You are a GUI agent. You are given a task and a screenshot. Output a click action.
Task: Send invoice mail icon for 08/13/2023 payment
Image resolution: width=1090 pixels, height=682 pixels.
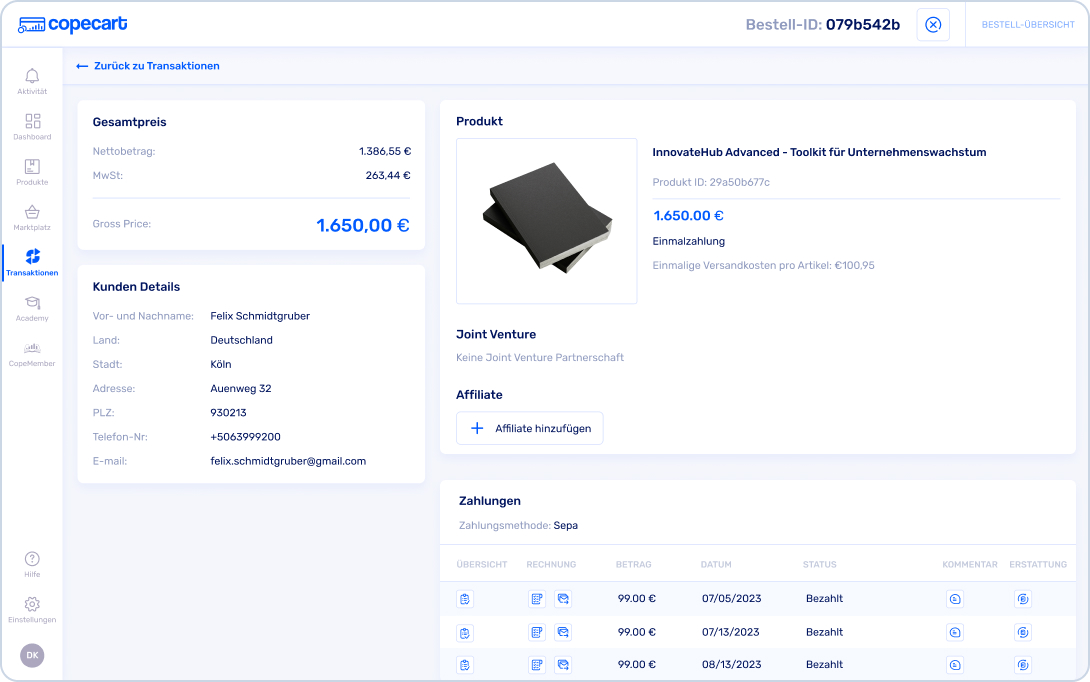(x=563, y=665)
